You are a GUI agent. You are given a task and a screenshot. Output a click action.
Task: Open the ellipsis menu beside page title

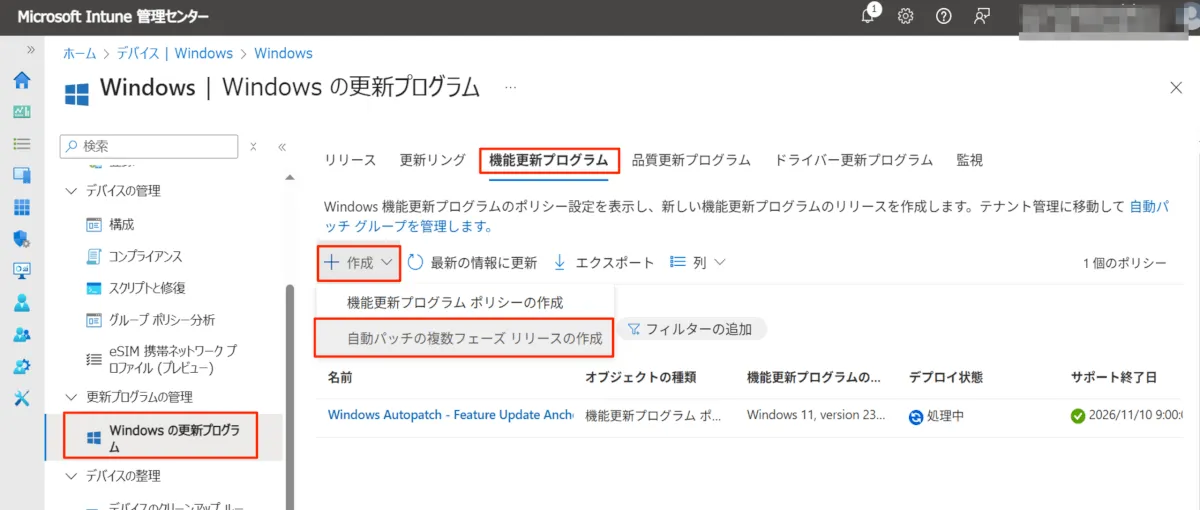click(x=511, y=88)
